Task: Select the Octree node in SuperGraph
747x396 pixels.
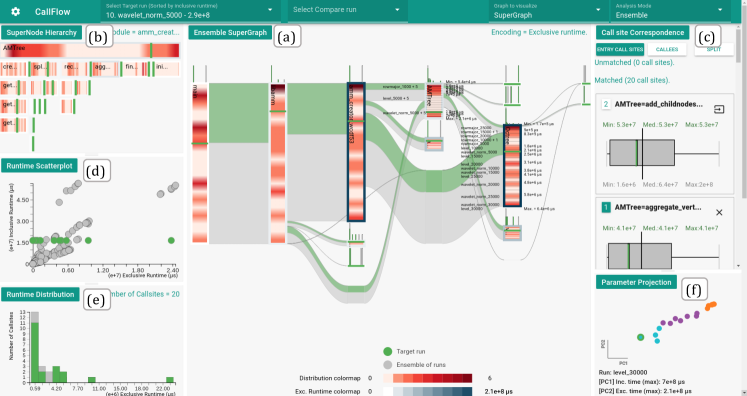Action: coord(512,165)
